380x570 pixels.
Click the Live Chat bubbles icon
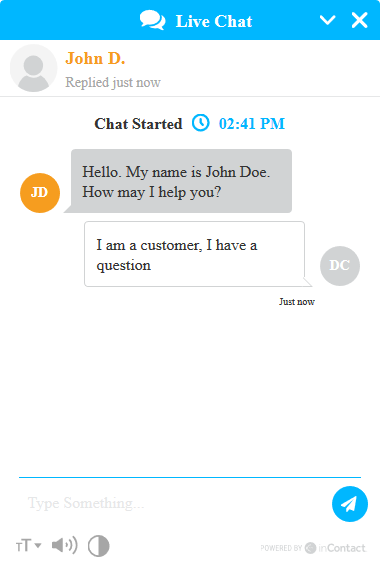click(153, 20)
